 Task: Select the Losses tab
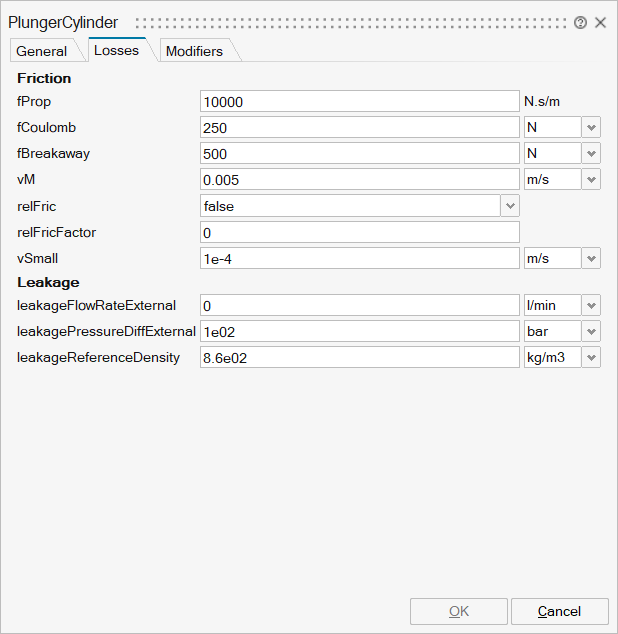pos(116,50)
